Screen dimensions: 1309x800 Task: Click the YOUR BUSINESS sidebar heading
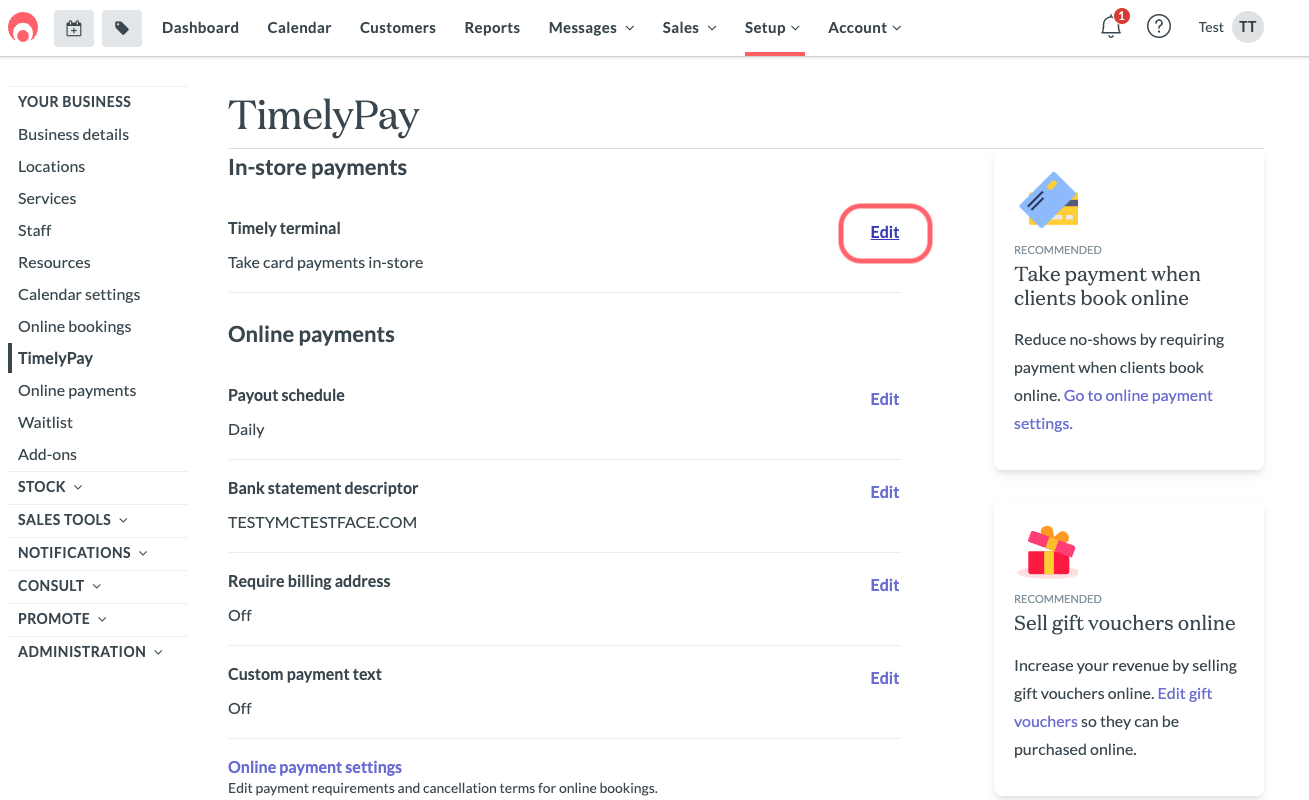74,102
